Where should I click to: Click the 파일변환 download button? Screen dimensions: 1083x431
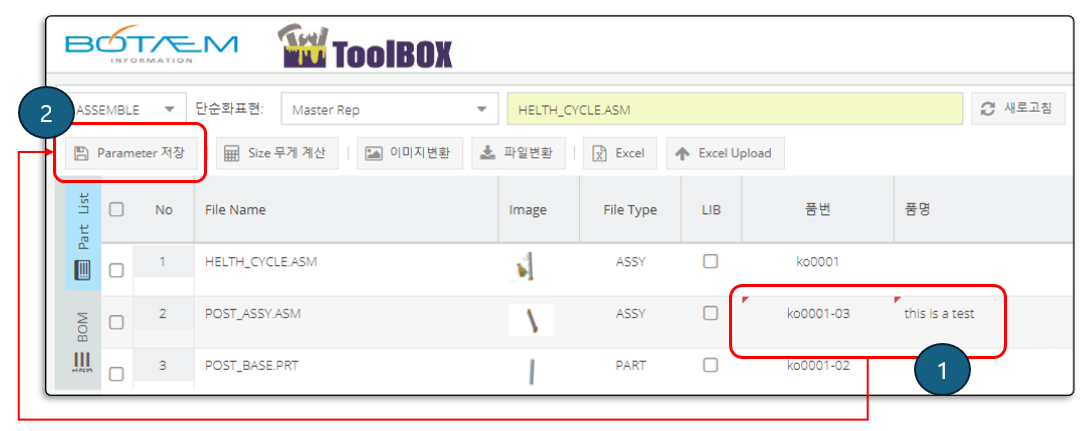[518, 153]
